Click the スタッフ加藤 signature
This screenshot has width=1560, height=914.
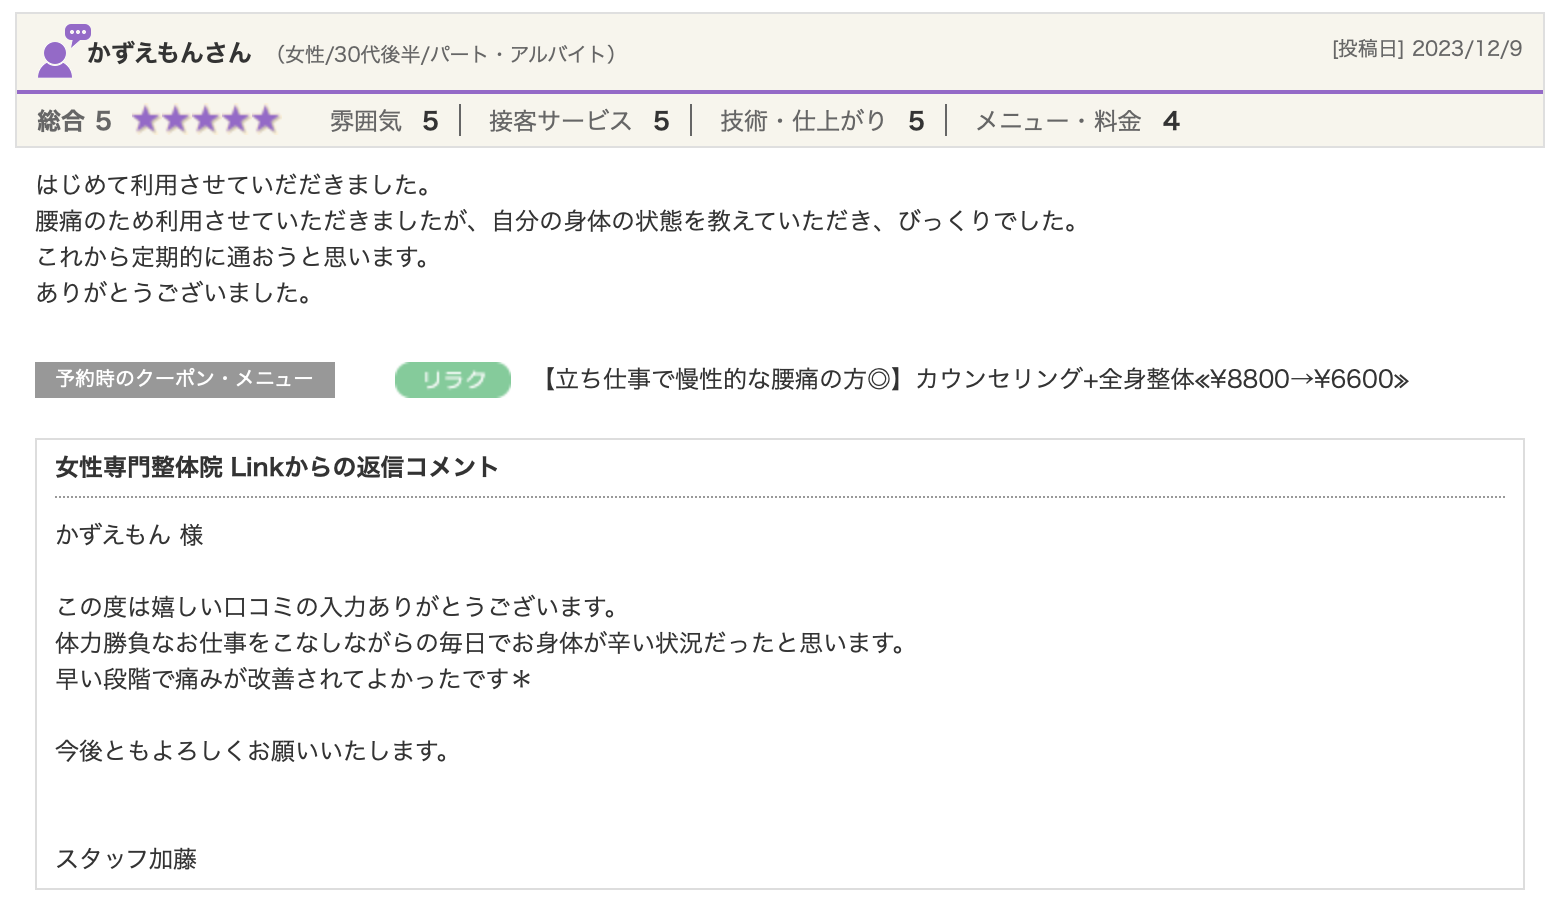127,859
